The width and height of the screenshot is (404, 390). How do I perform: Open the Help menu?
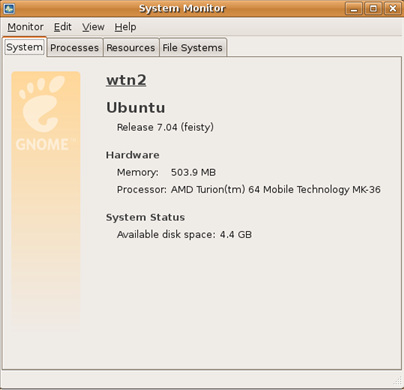click(x=125, y=27)
